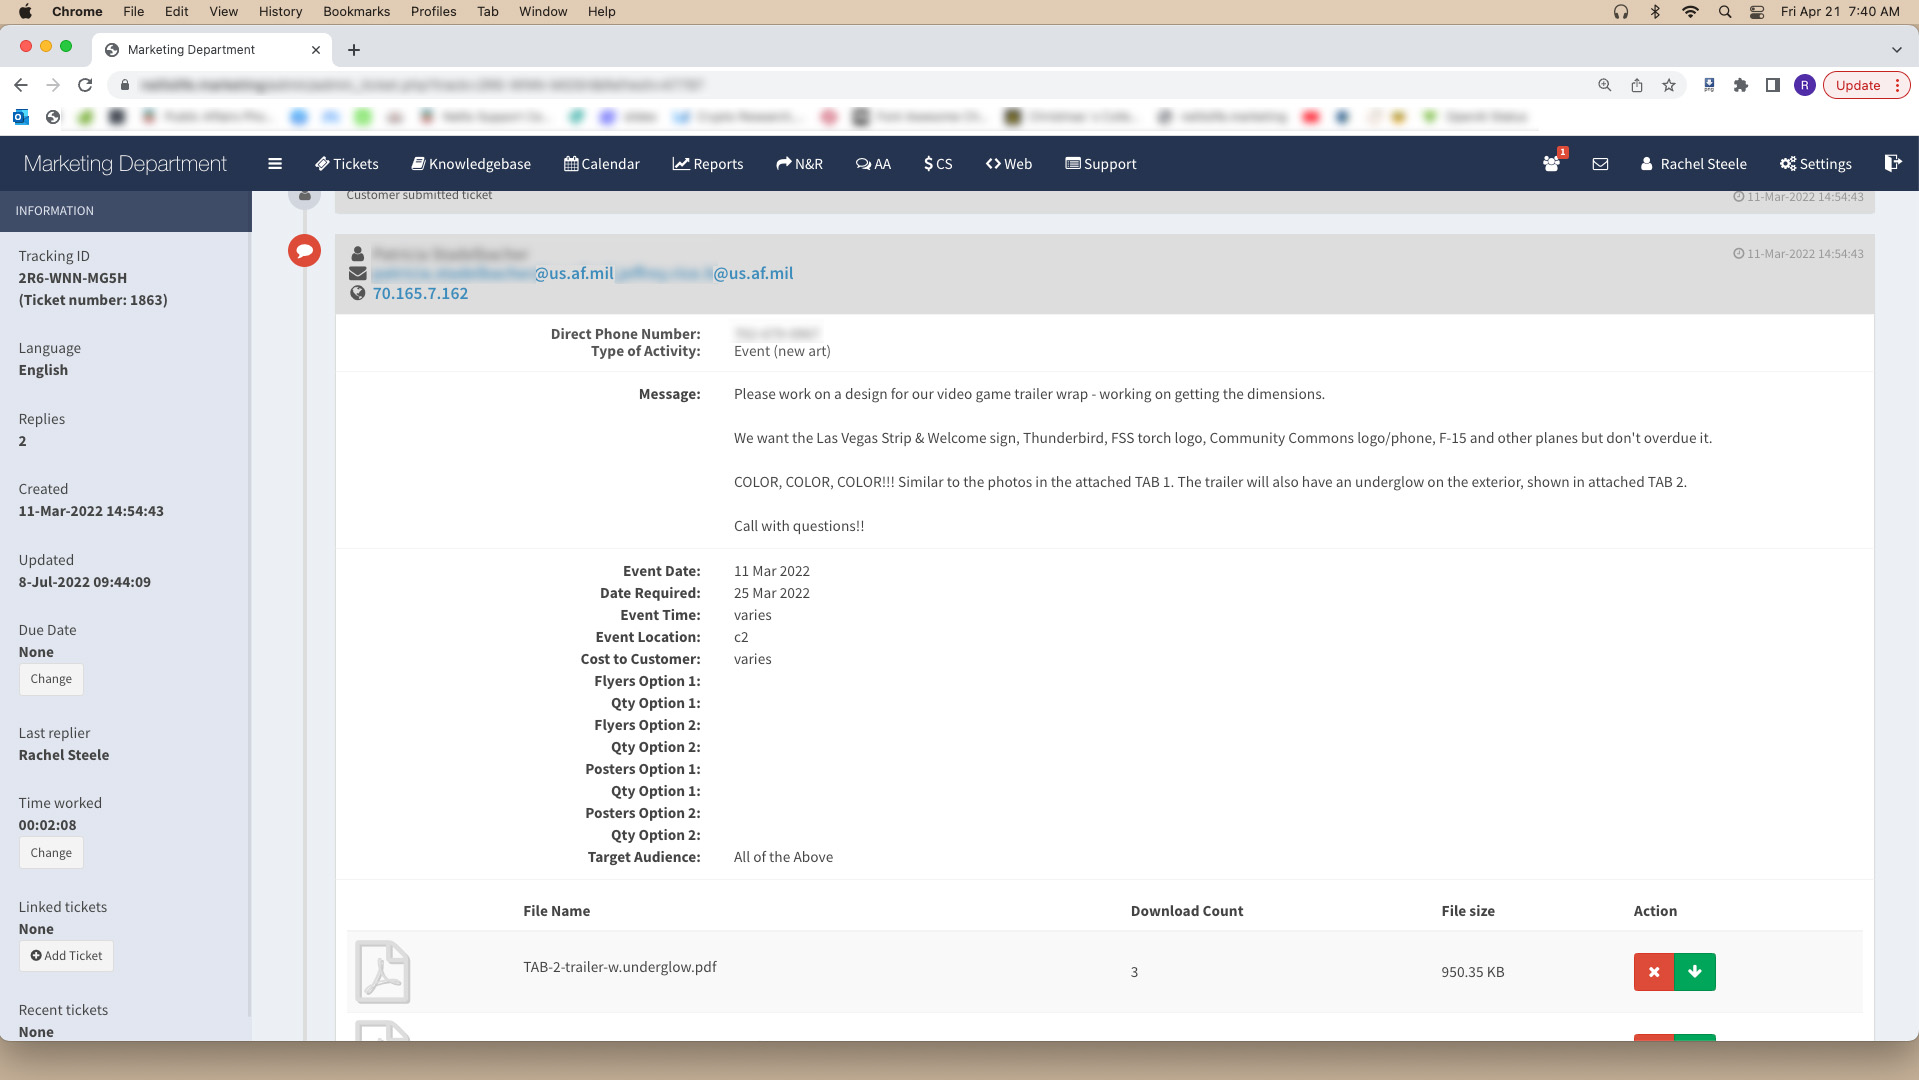Change the Time worked value
Image resolution: width=1919 pixels, height=1080 pixels.
click(51, 853)
